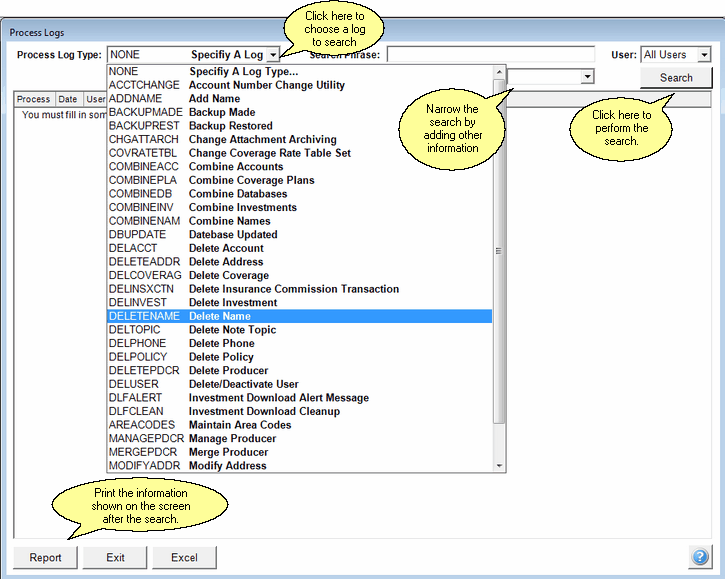The height and width of the screenshot is (579, 725).
Task: Choose DELACCT Delete Account
Action: coord(300,248)
